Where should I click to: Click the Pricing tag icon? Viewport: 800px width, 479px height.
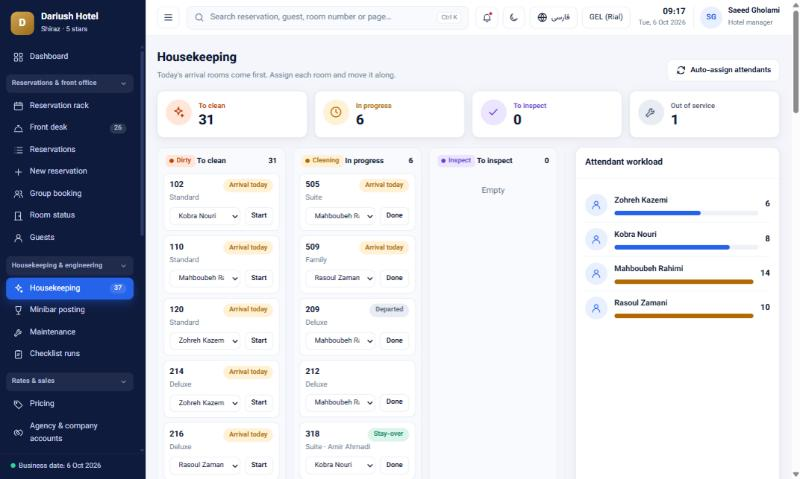[18, 404]
